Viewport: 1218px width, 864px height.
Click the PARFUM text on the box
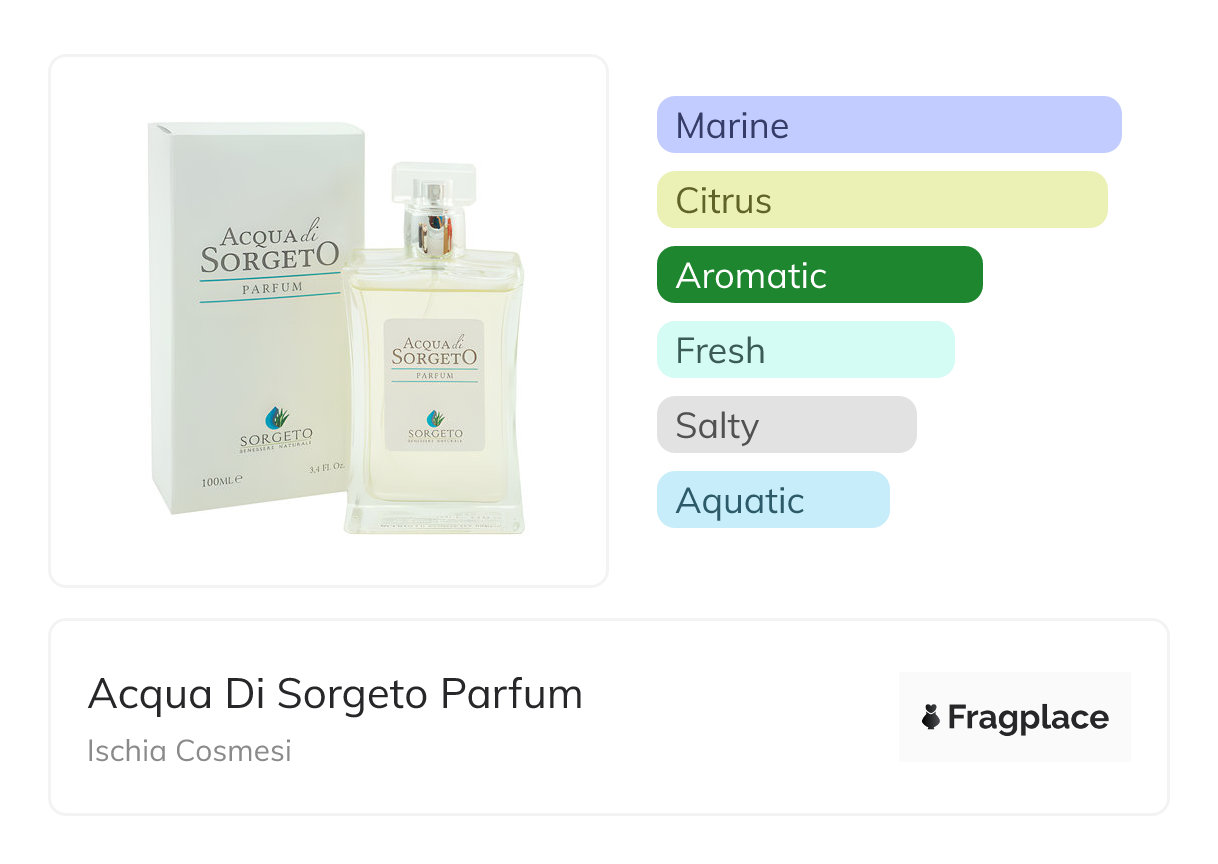[270, 288]
